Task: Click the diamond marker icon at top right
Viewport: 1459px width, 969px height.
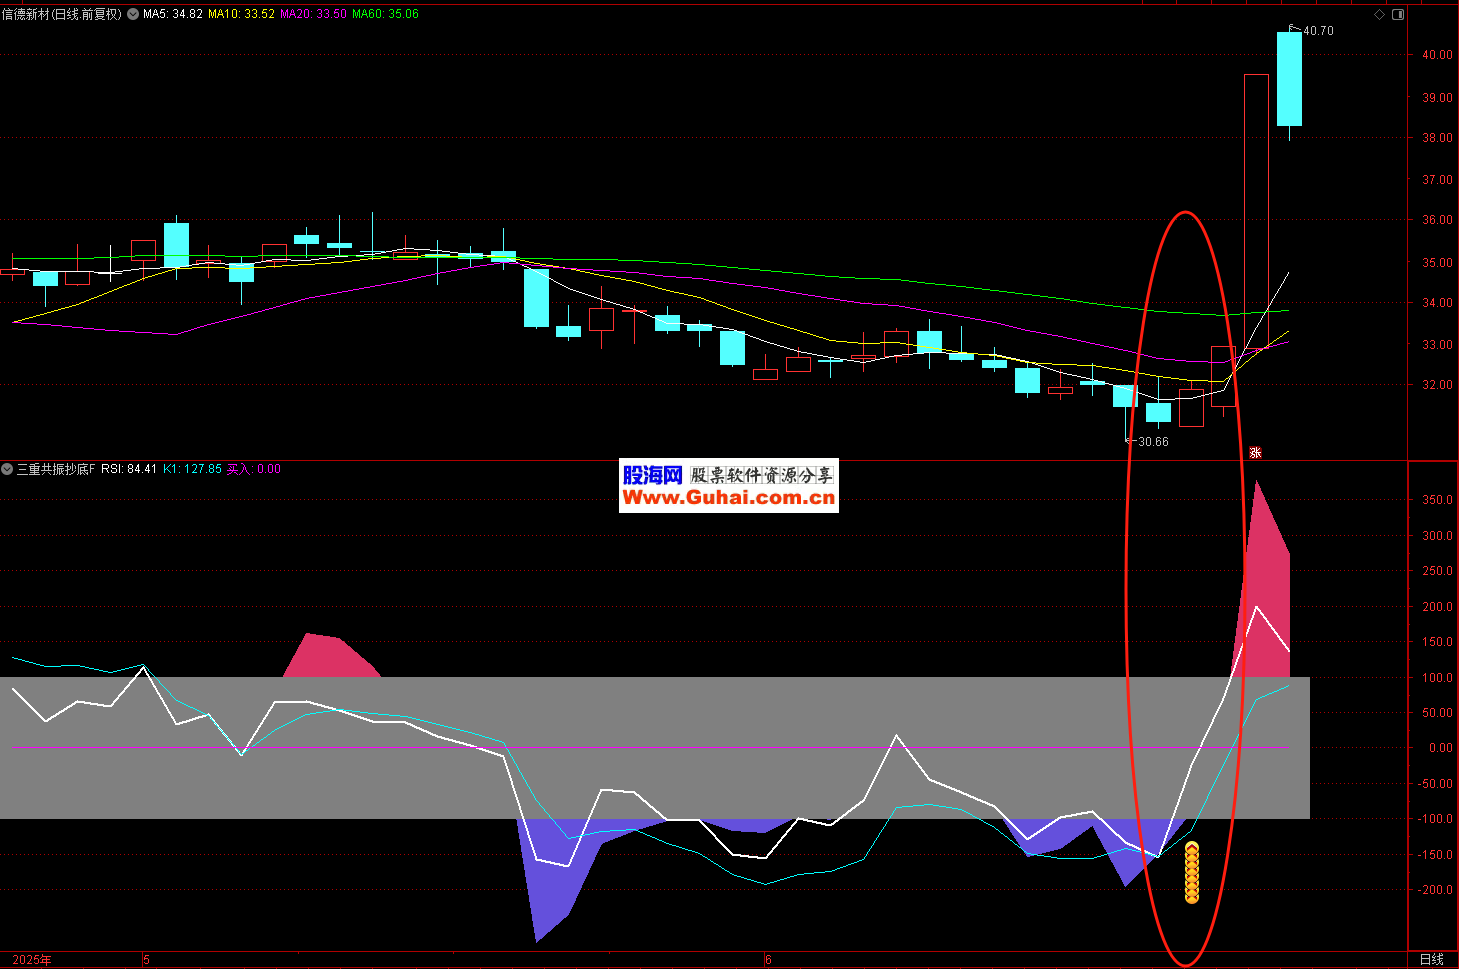Action: (1379, 14)
